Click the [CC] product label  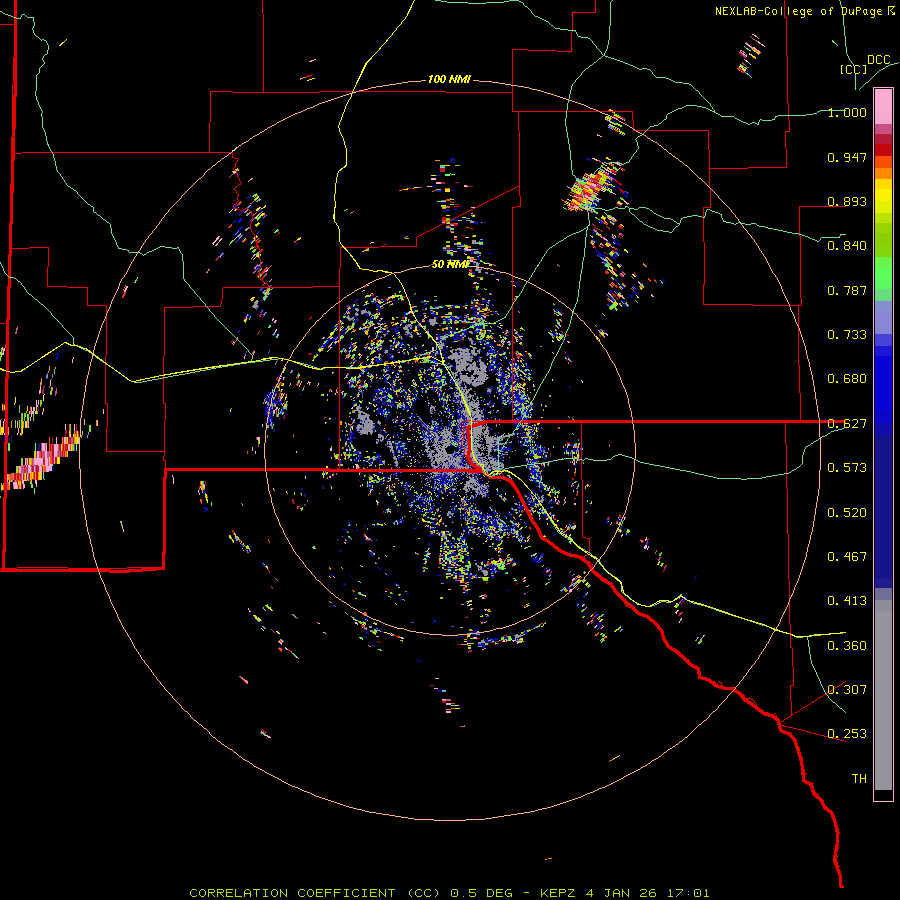854,69
